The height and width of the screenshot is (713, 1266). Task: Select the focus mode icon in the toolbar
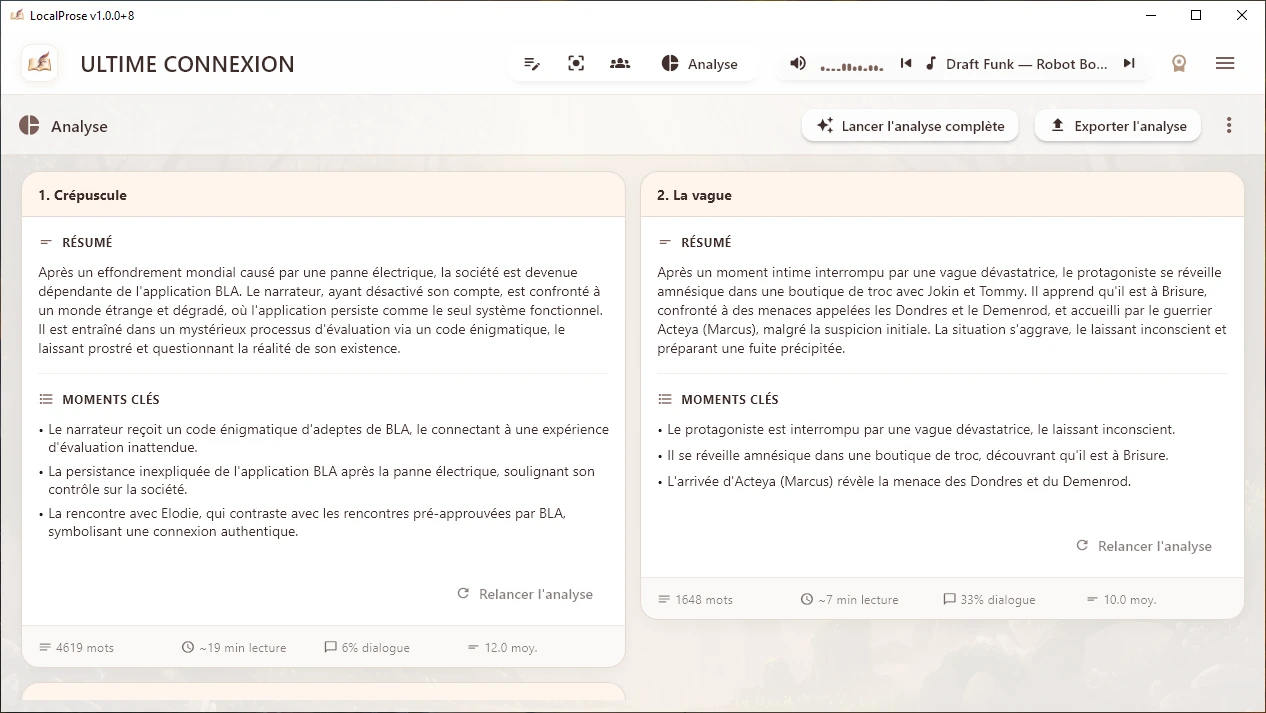coord(576,63)
